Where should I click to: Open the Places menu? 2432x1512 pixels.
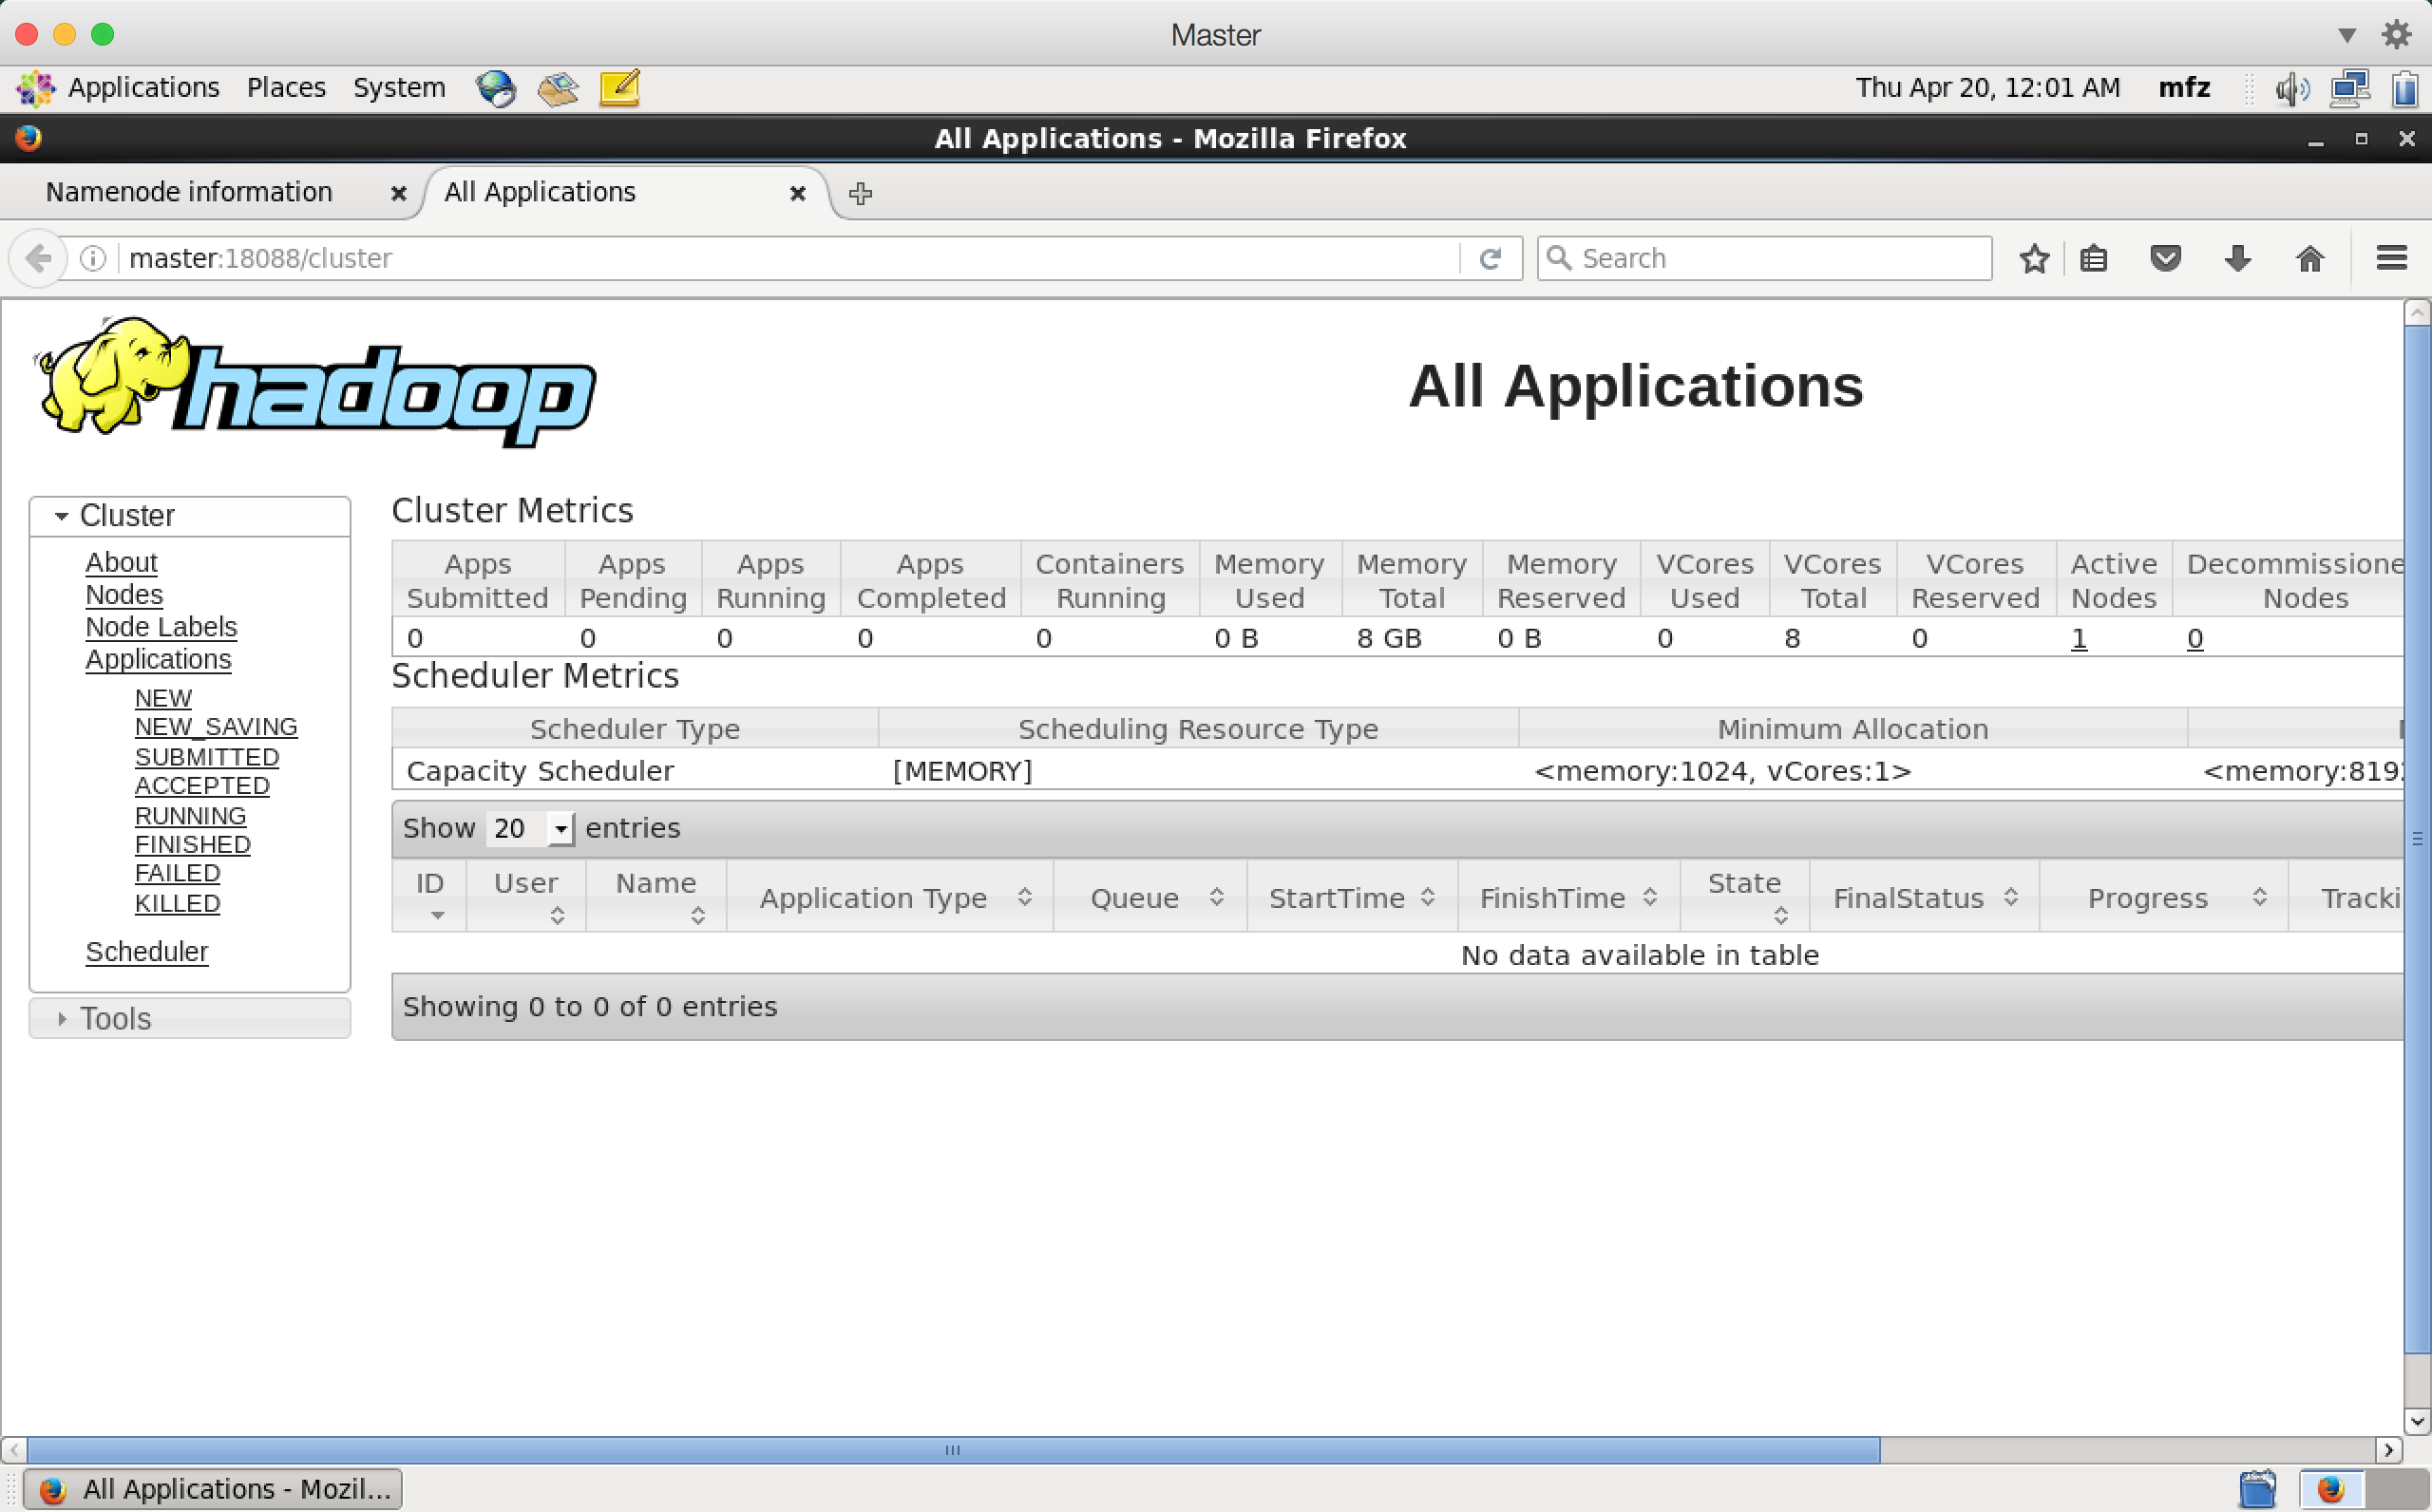[286, 88]
